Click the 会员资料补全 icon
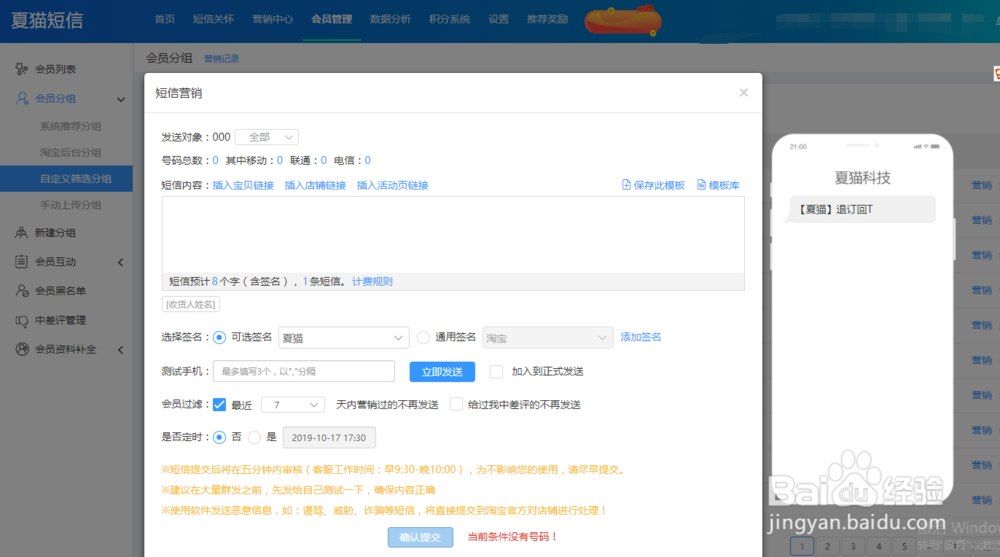Image resolution: width=1000 pixels, height=557 pixels. (22, 349)
